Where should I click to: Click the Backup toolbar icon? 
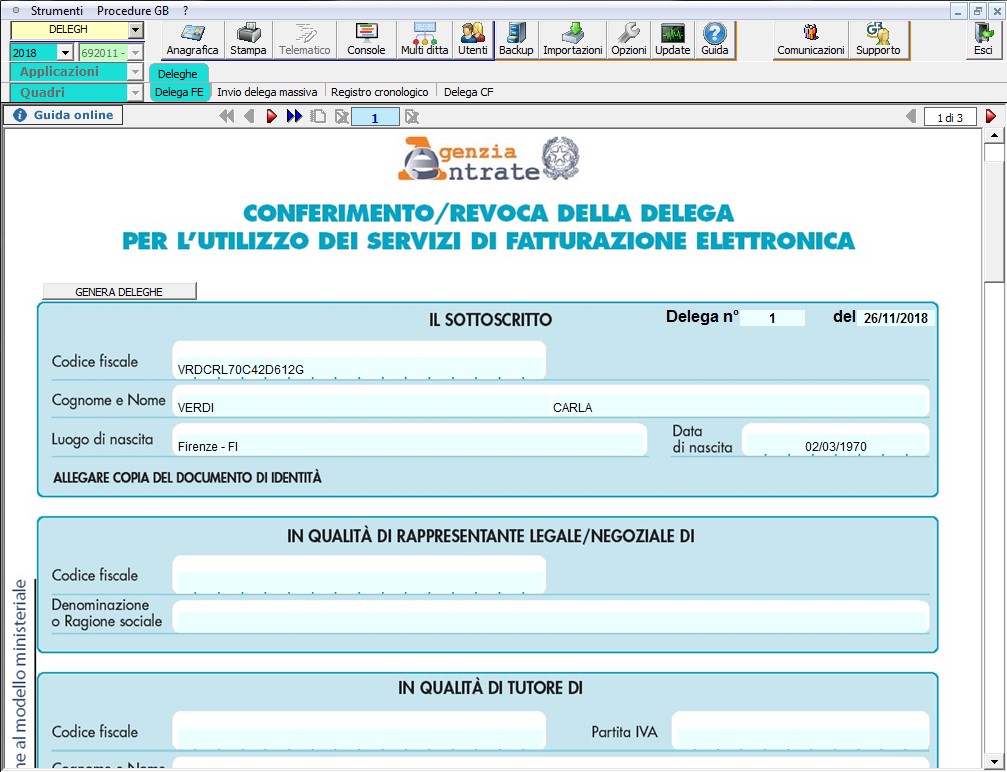pos(516,40)
